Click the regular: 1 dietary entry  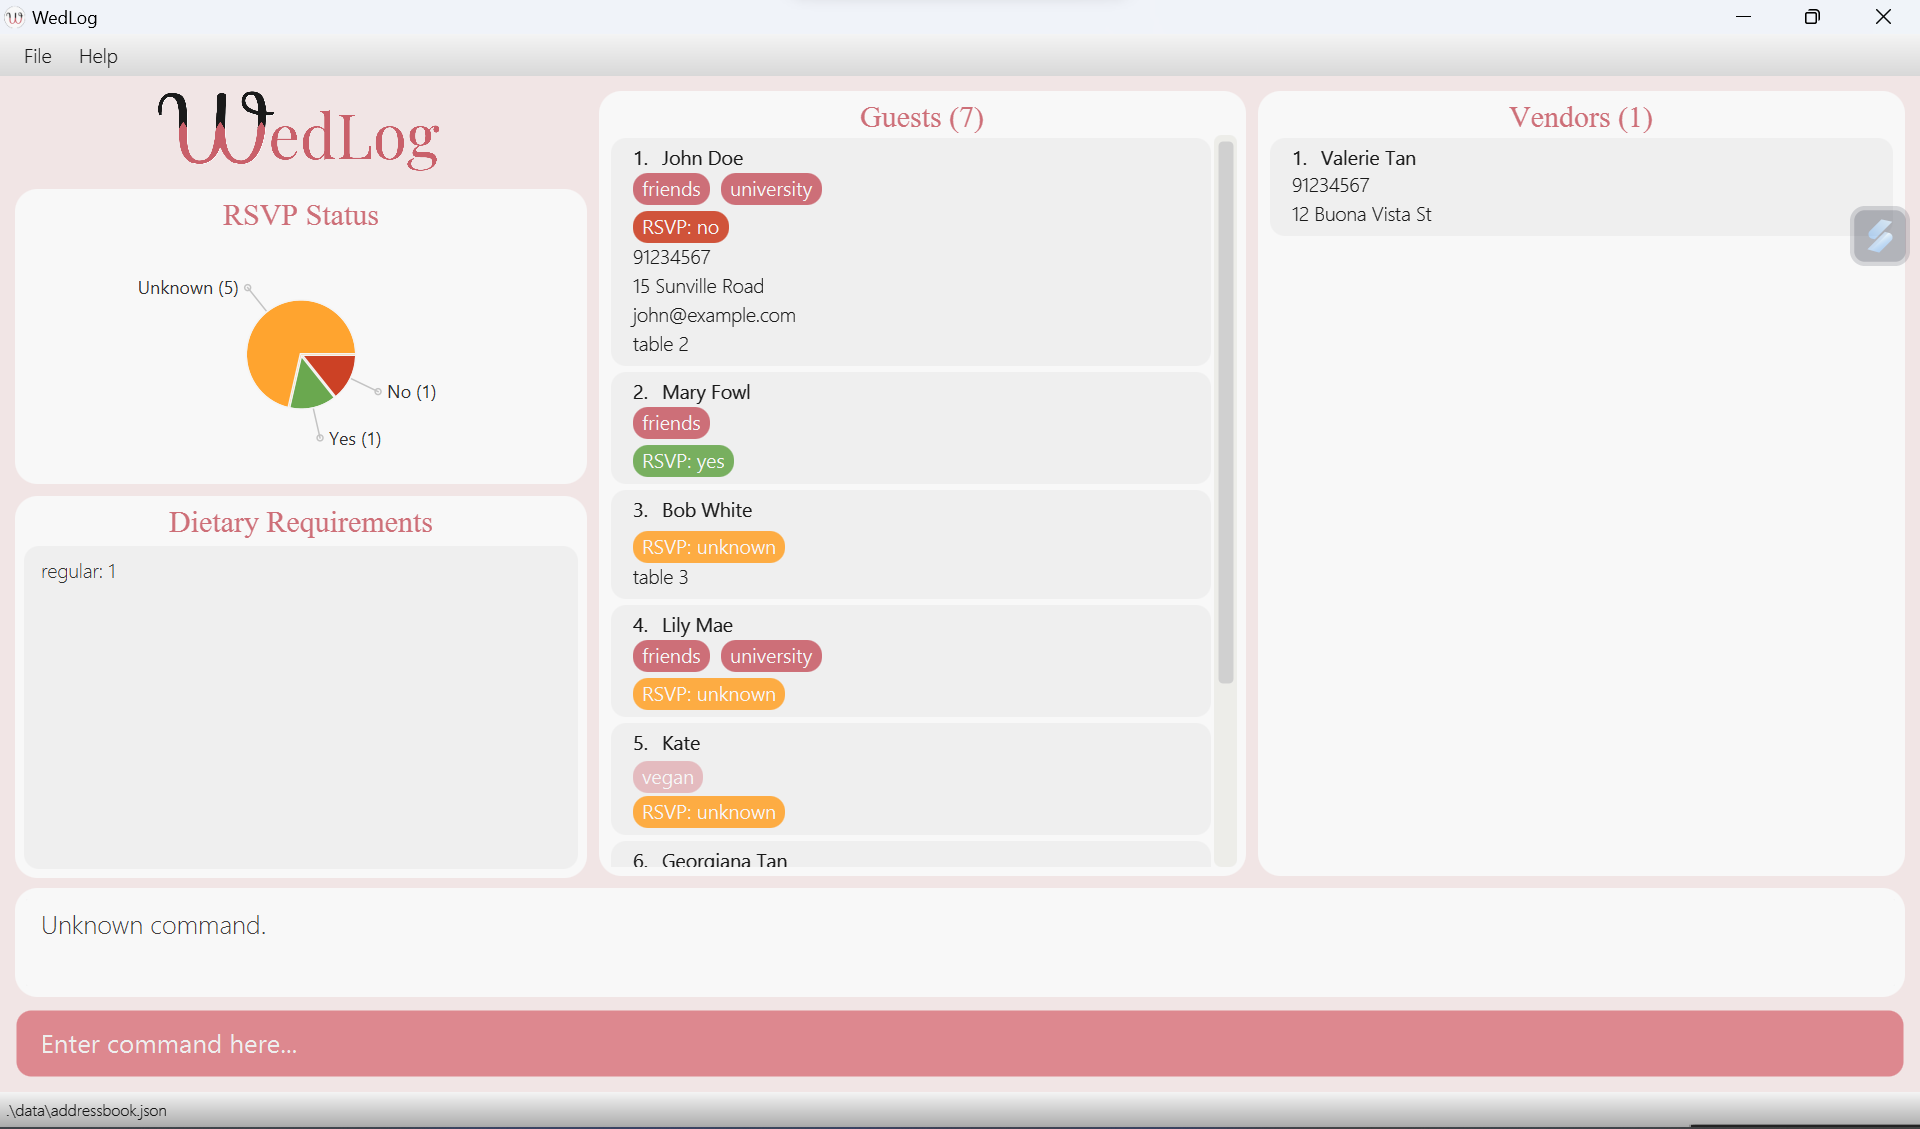(x=78, y=571)
